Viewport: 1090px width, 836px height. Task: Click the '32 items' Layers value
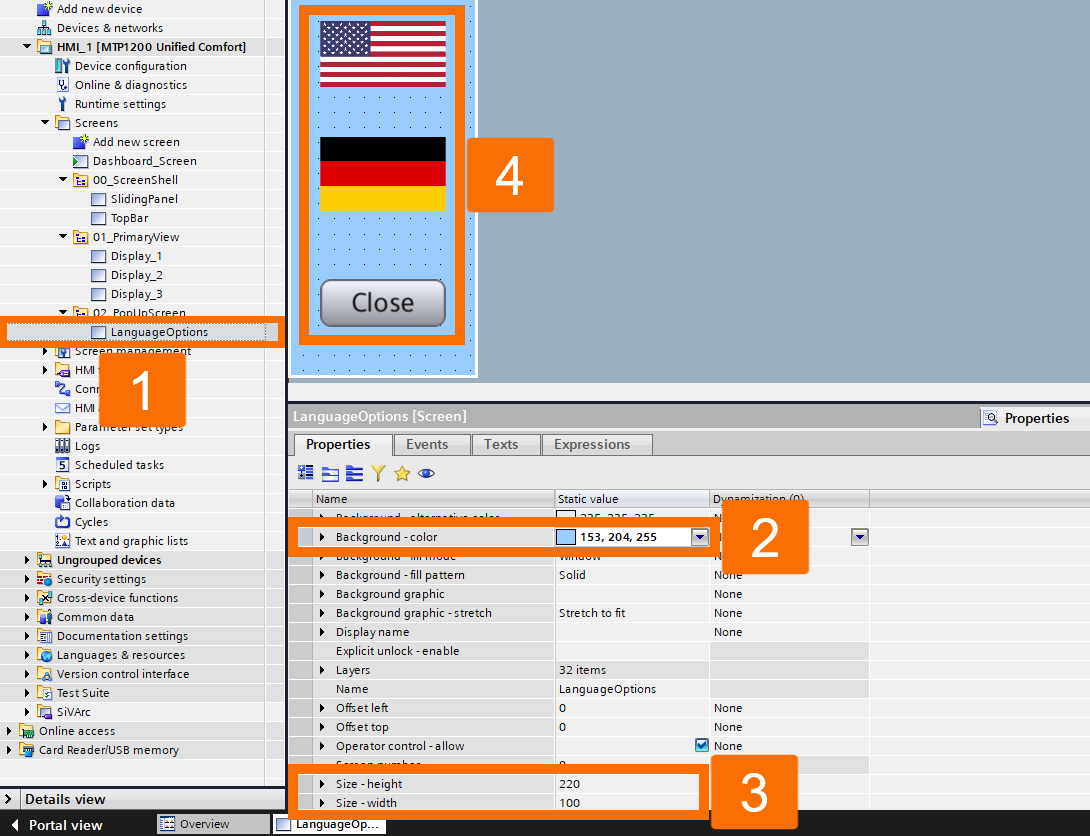[x=583, y=670]
